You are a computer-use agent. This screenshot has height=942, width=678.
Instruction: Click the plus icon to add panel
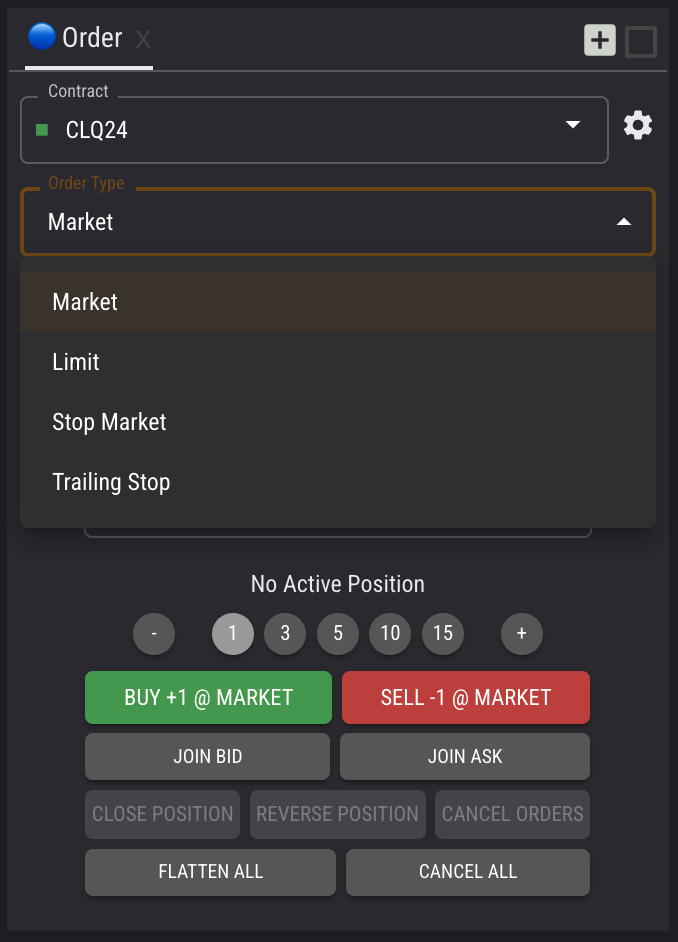click(x=600, y=41)
